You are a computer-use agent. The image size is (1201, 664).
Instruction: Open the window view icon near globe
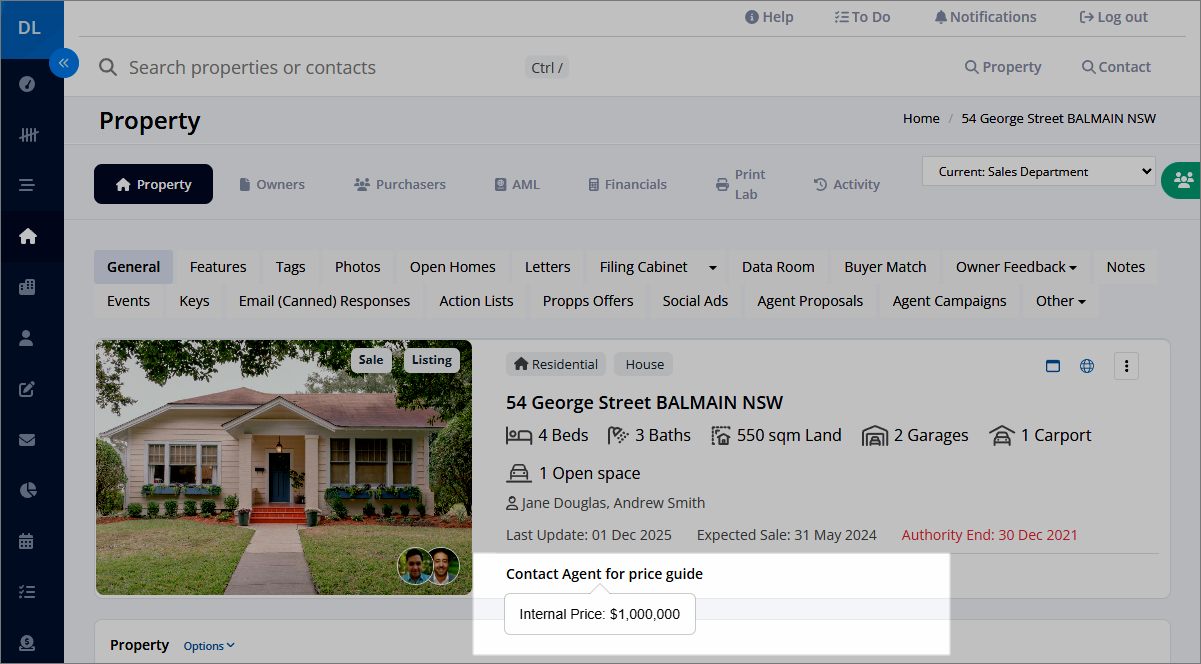tap(1052, 366)
